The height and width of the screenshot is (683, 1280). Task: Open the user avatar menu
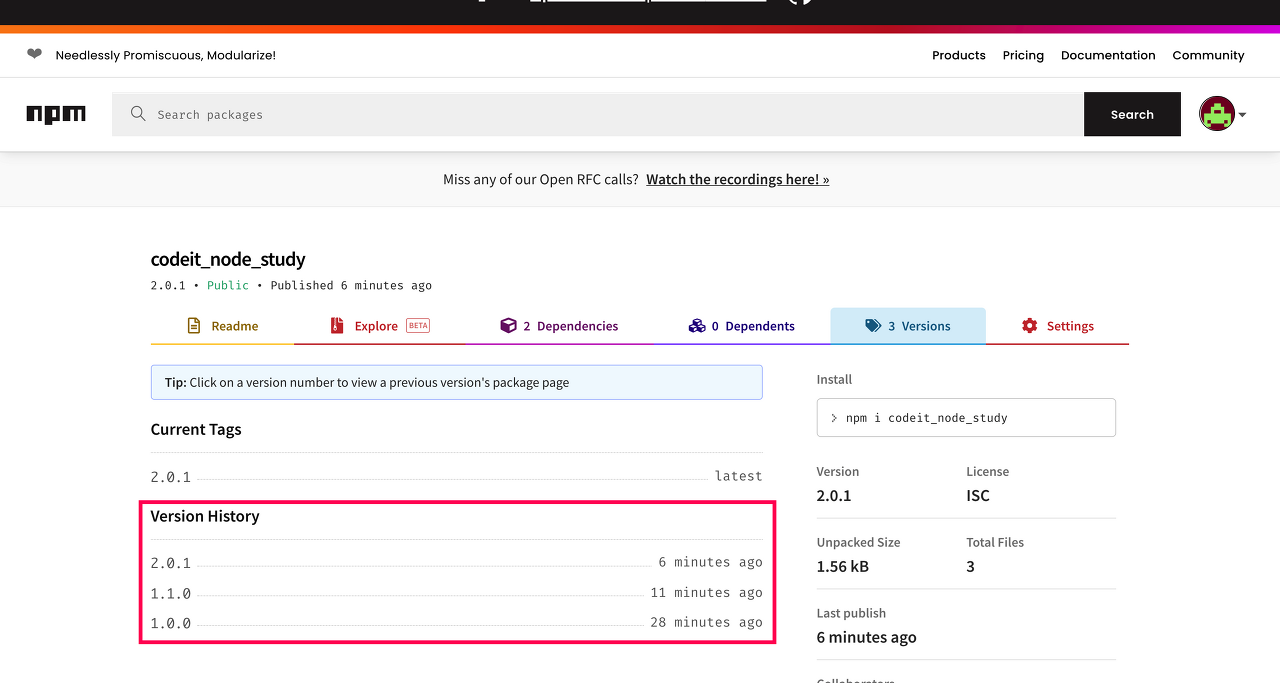(x=1217, y=114)
